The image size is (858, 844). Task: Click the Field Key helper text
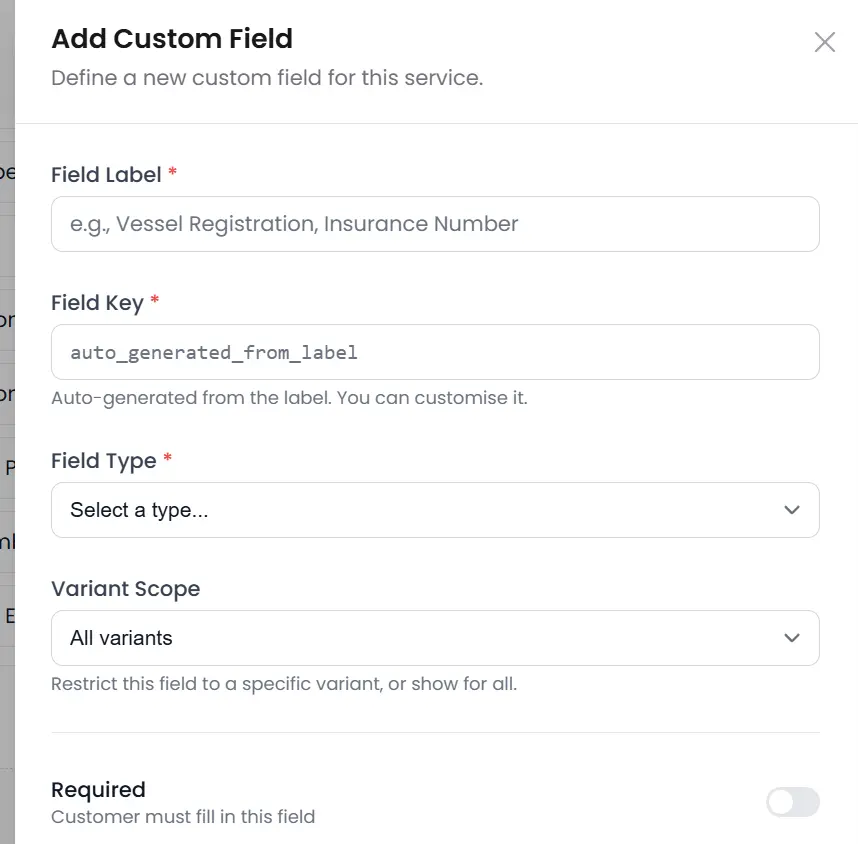point(287,397)
